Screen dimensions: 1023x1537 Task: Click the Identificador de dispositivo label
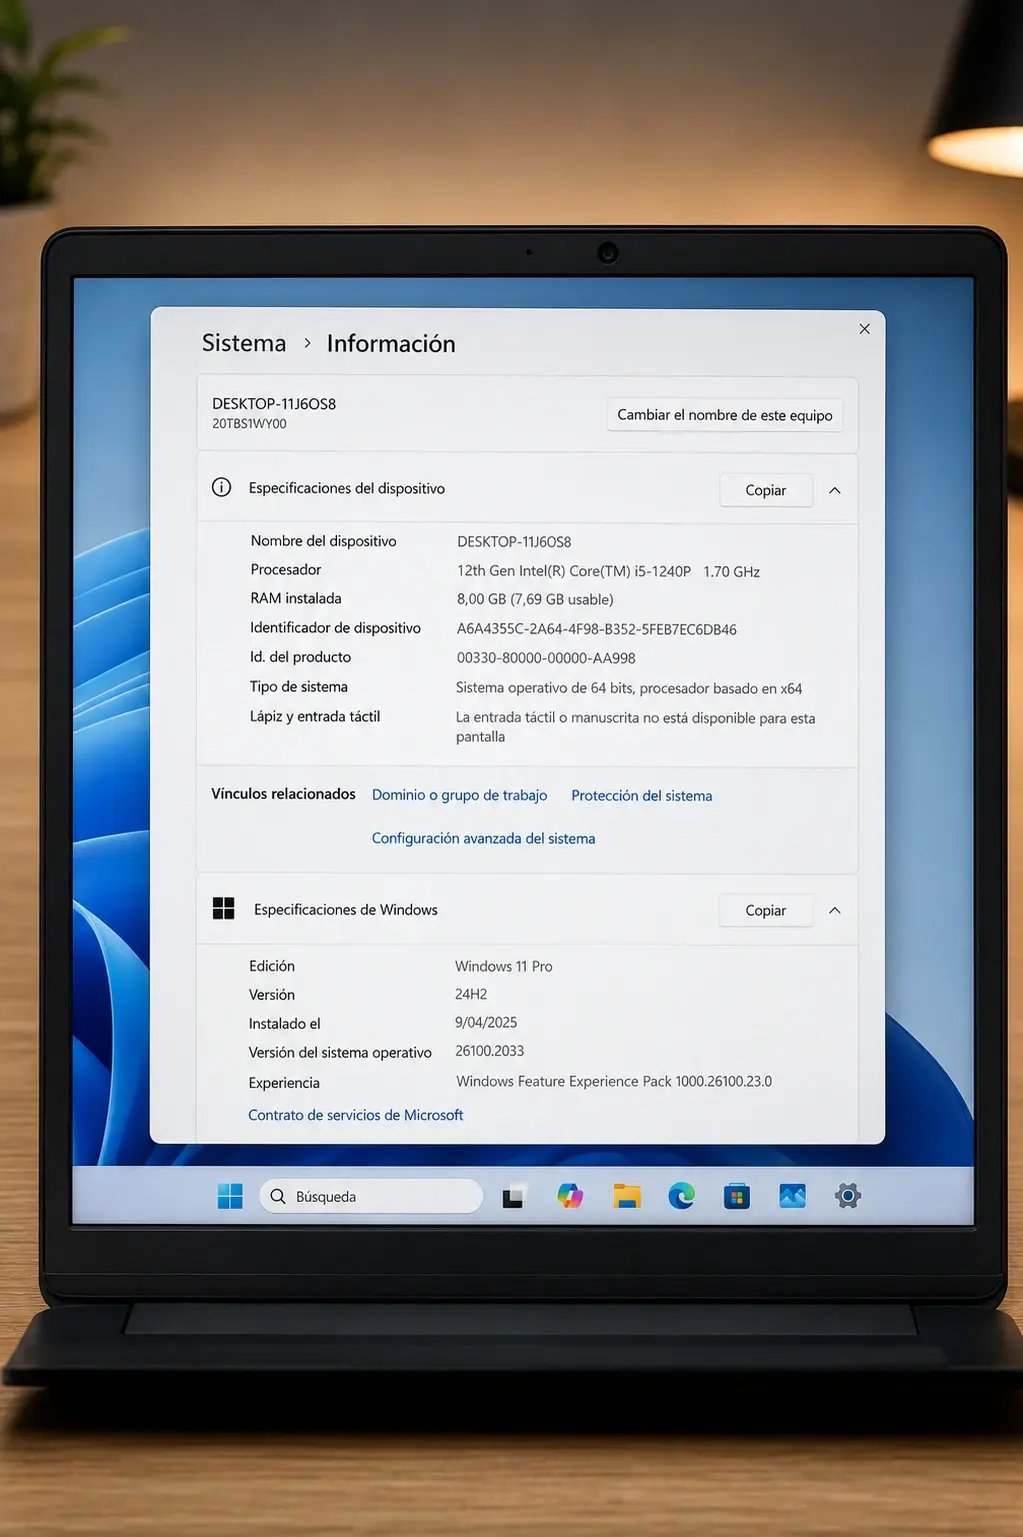tap(336, 628)
